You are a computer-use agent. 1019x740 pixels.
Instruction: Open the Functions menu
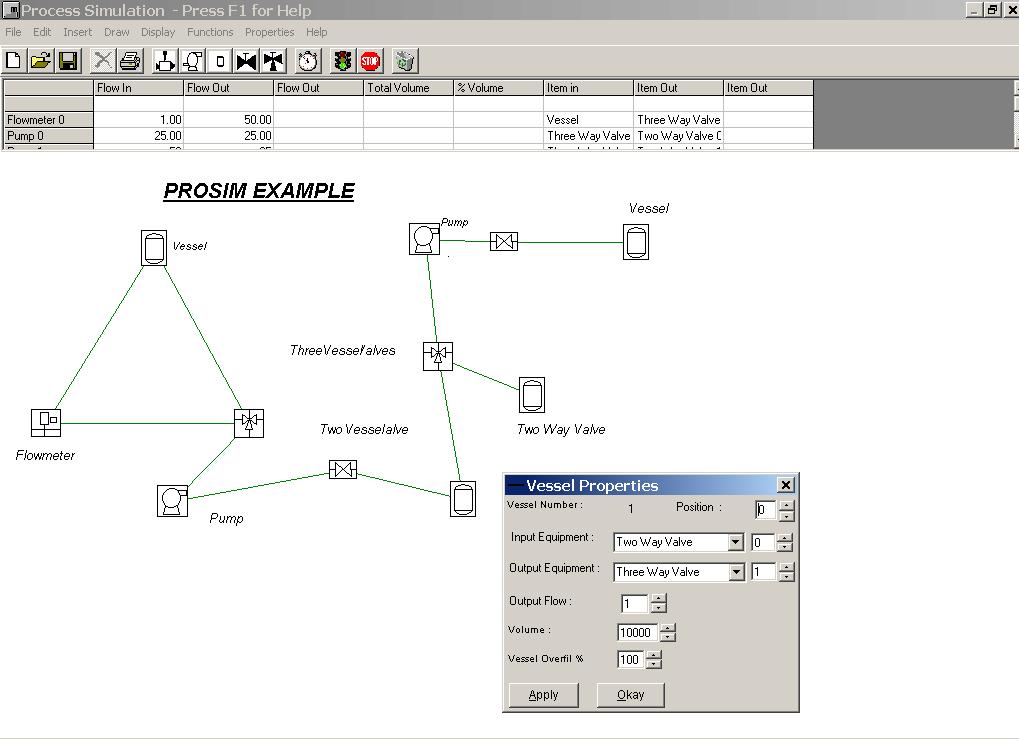[x=210, y=32]
